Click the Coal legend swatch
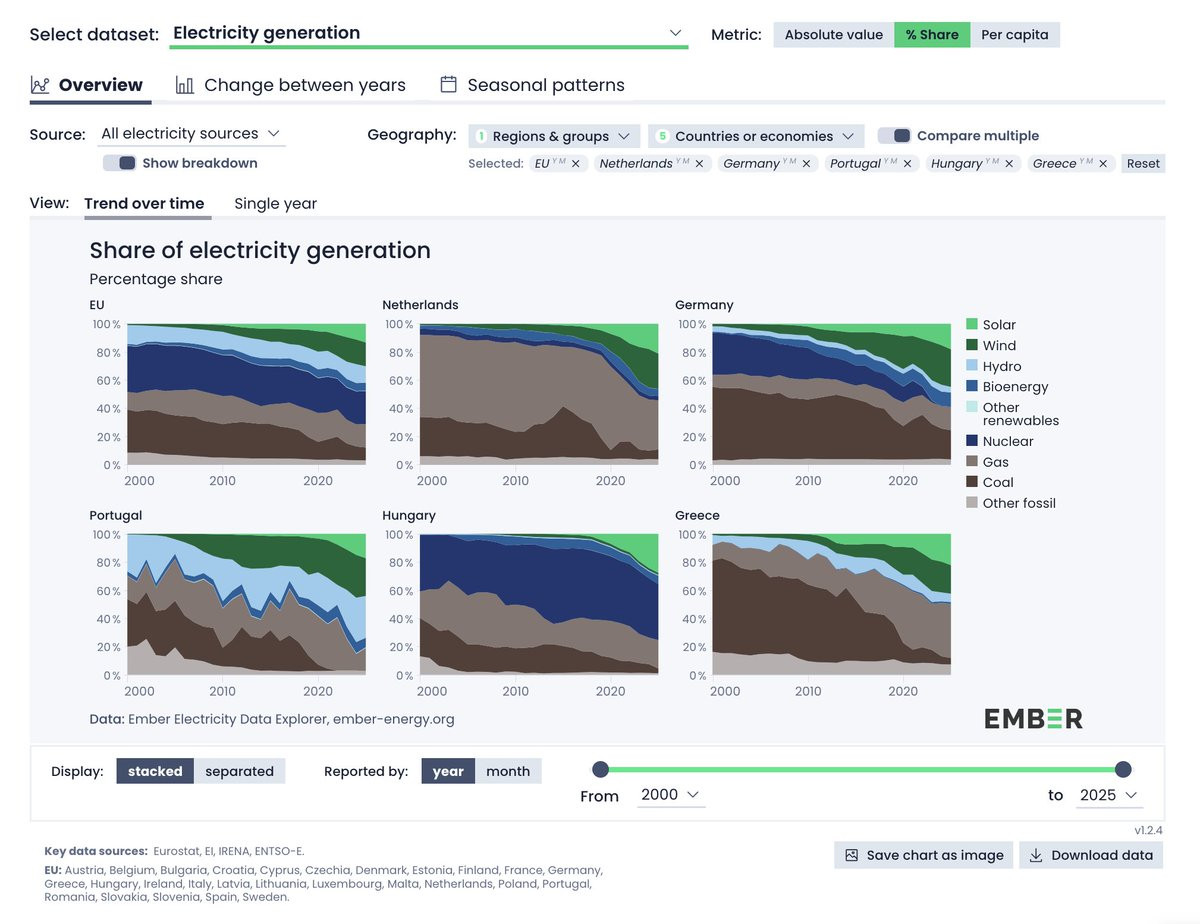This screenshot has width=1200, height=924. (972, 482)
